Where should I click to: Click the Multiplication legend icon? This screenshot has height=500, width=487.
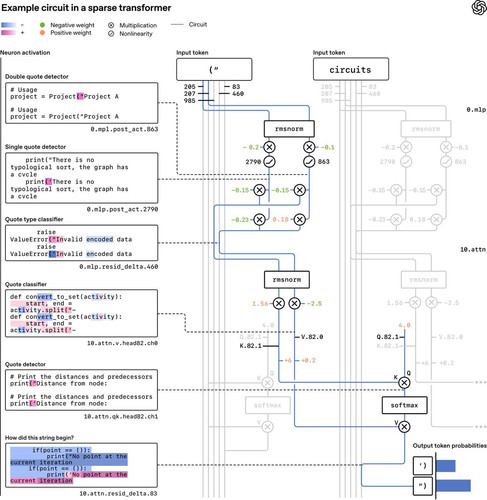click(x=111, y=25)
